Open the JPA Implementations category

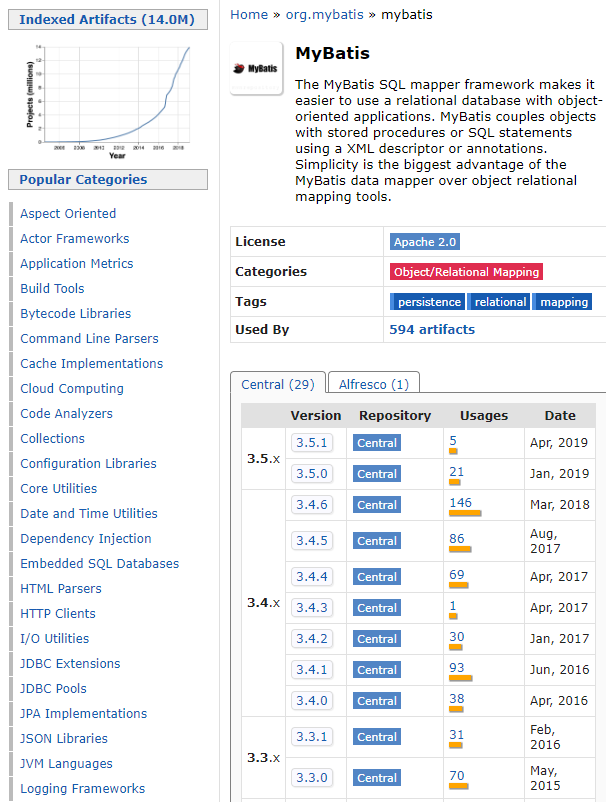pos(83,714)
